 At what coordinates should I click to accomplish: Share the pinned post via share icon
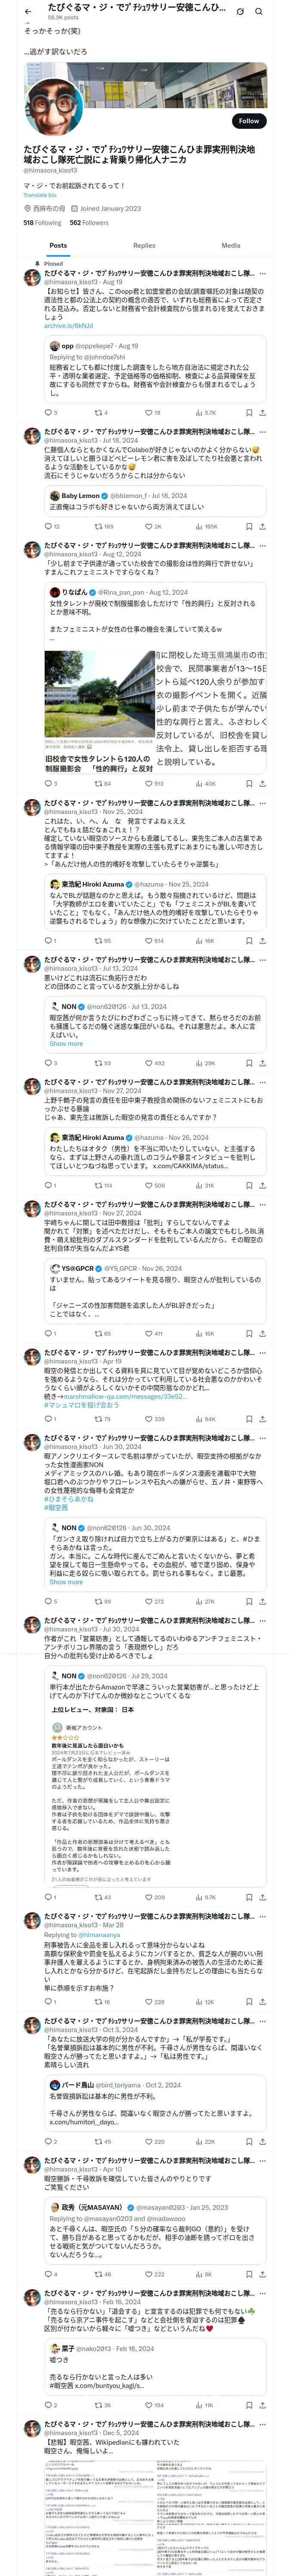pos(262,412)
